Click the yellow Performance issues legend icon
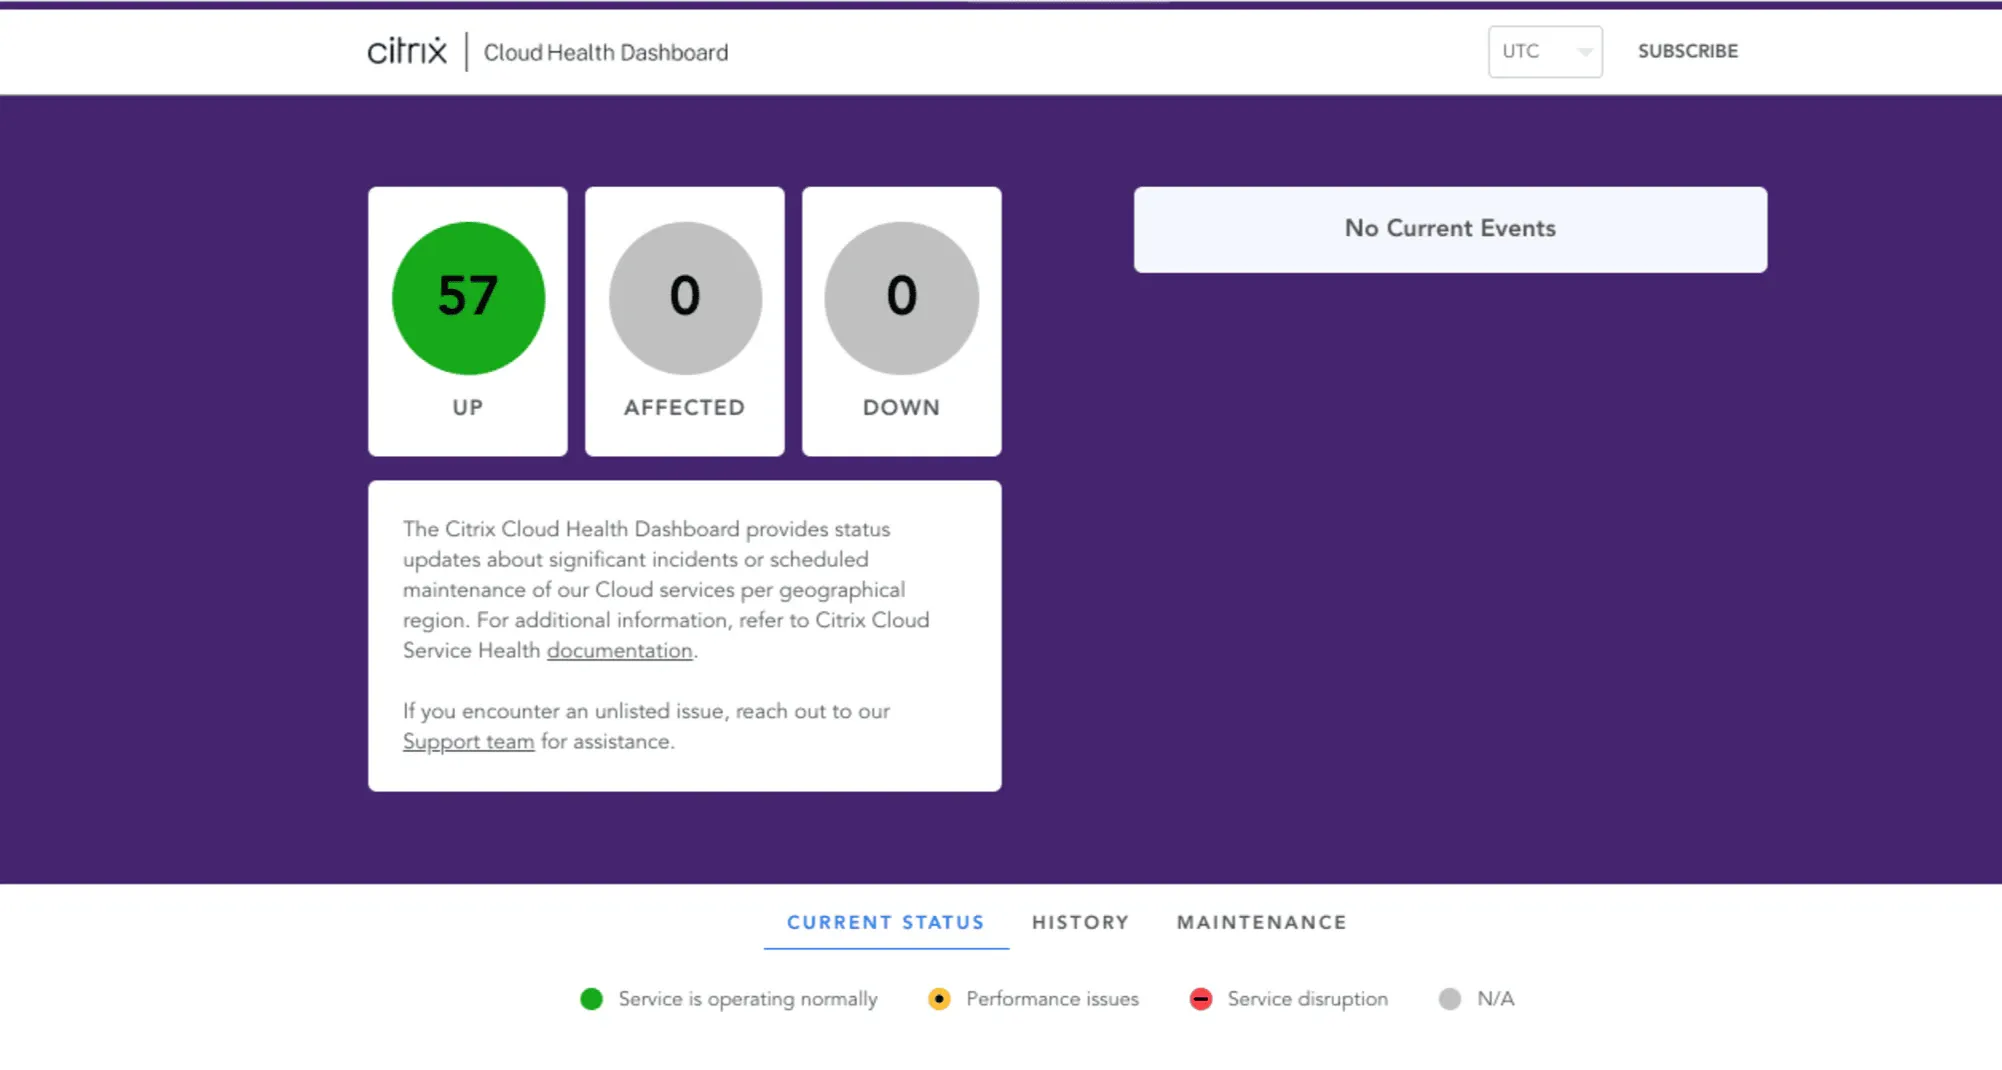Screen dimensions: 2002x1070 coord(939,999)
